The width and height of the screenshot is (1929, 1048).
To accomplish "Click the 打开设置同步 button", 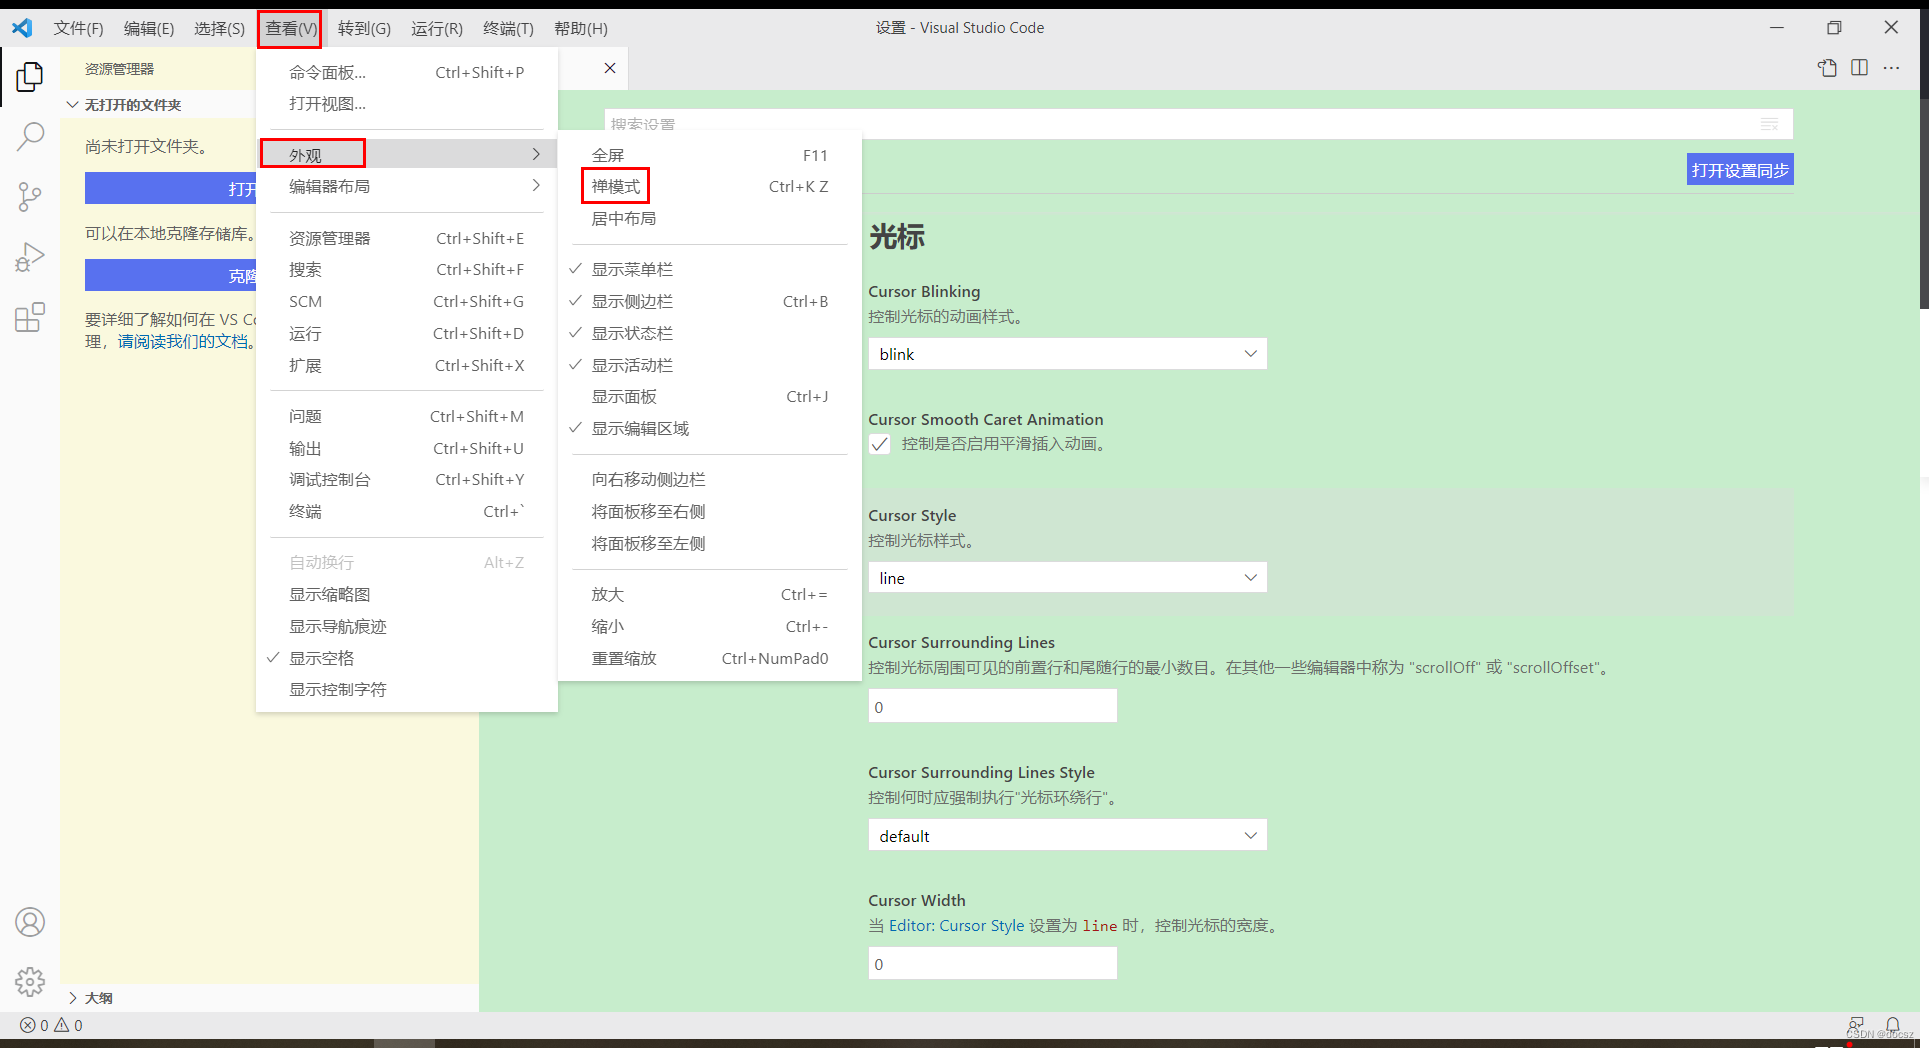I will (x=1740, y=170).
